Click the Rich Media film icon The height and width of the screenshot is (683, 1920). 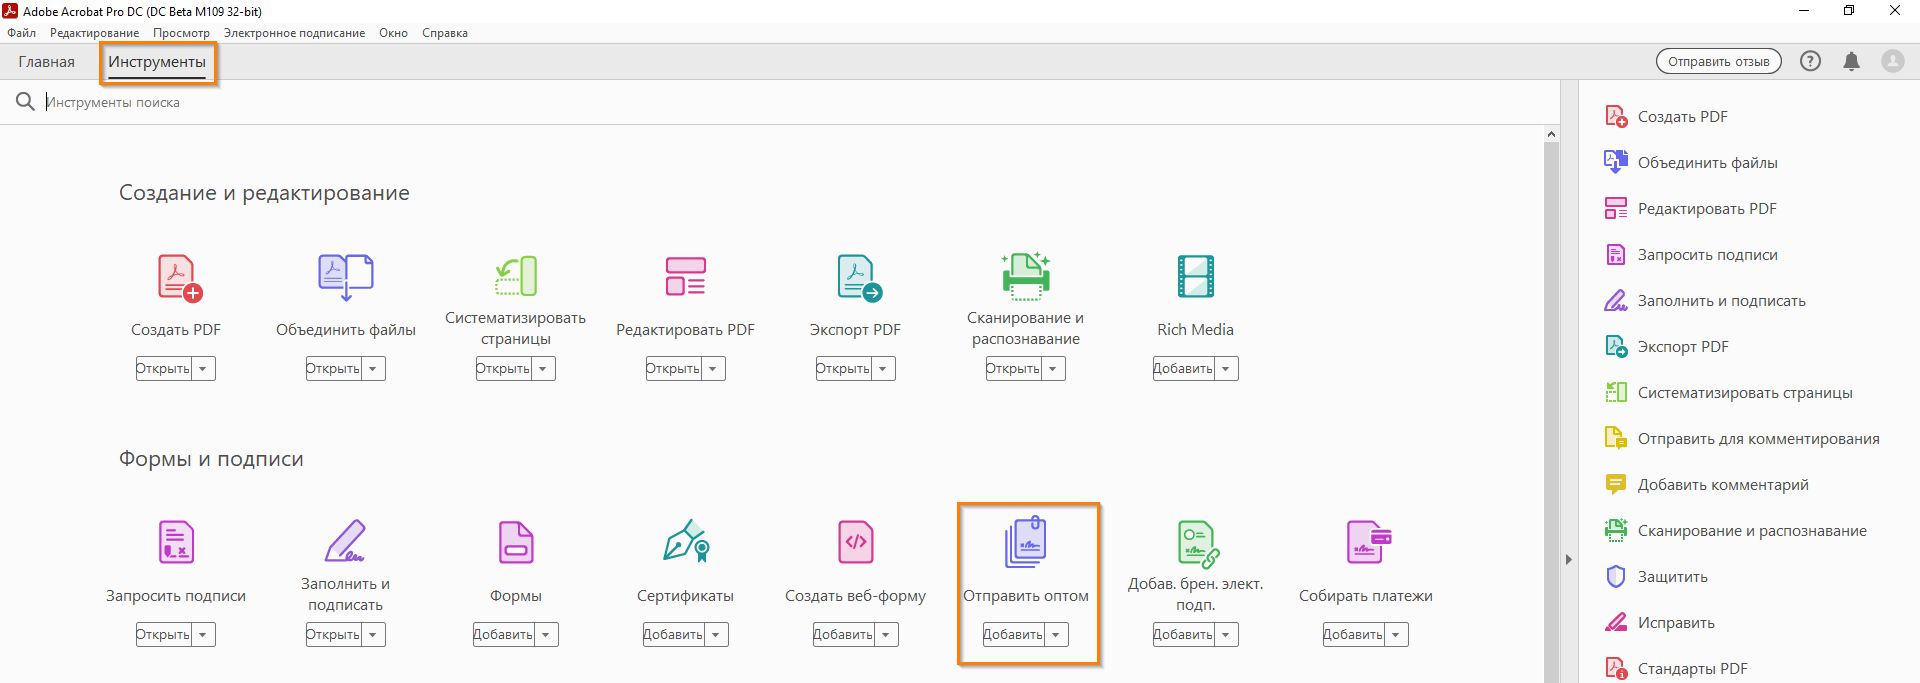1196,277
